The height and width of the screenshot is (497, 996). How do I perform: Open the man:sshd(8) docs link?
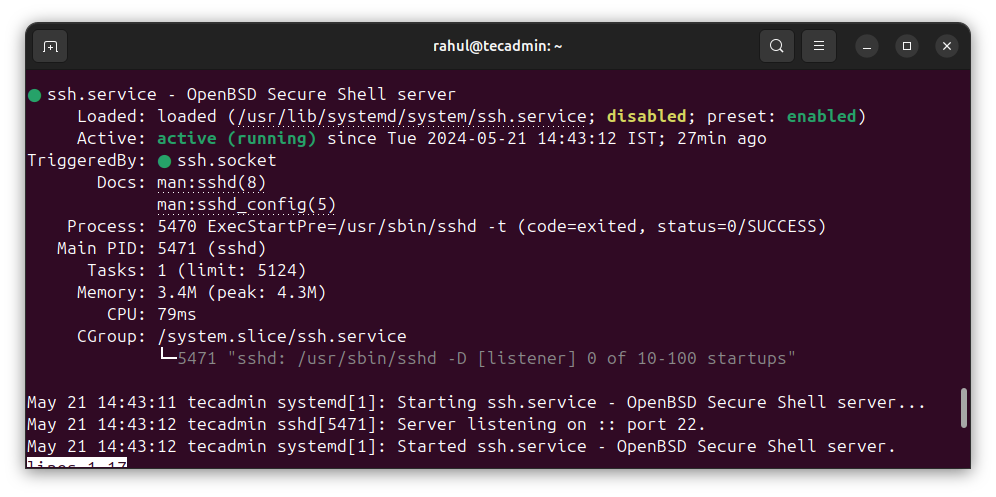click(212, 183)
